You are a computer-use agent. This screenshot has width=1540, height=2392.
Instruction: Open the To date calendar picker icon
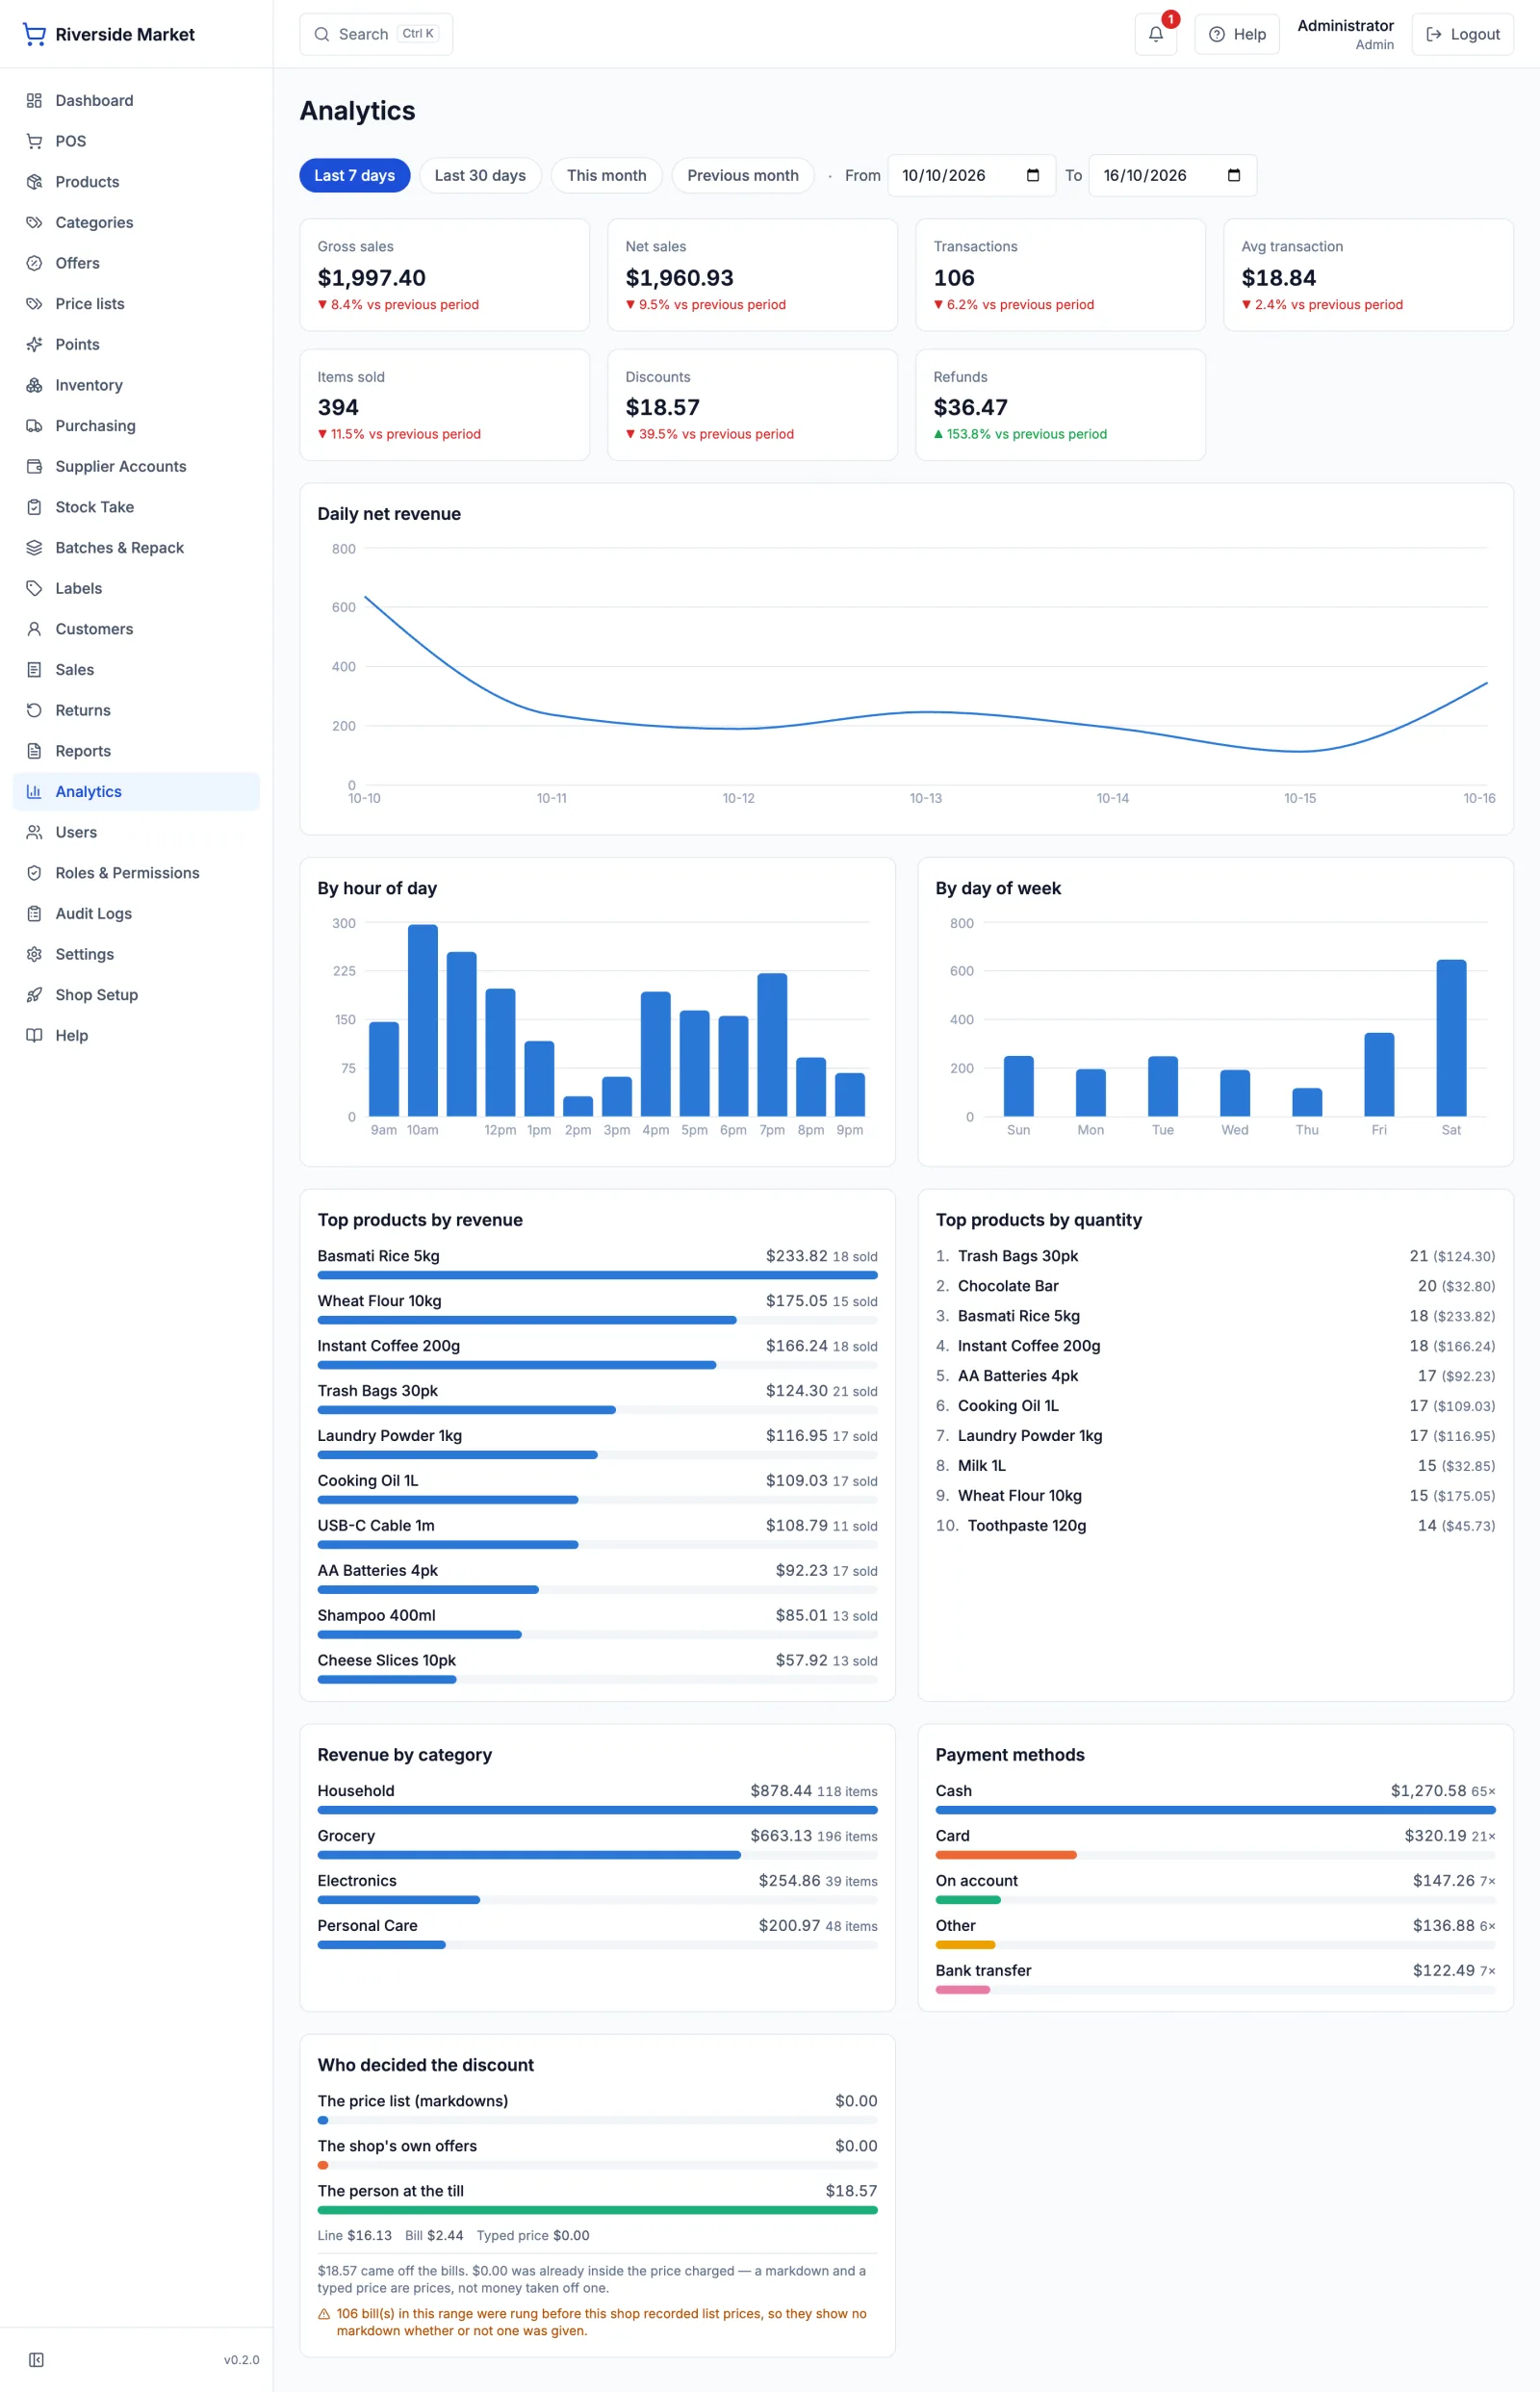click(x=1234, y=175)
